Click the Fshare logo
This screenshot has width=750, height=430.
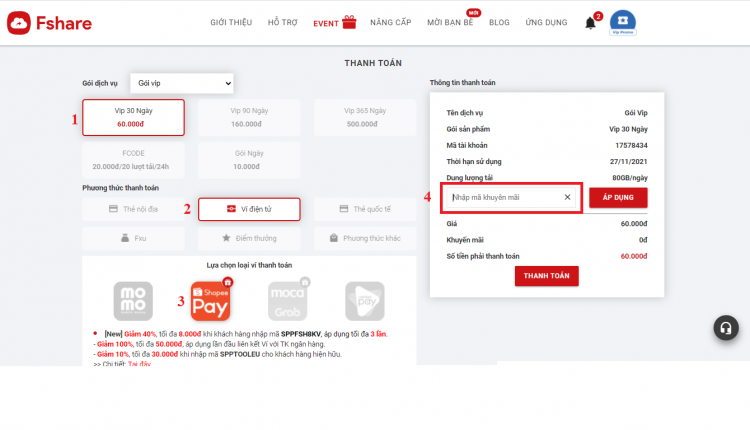[49, 23]
